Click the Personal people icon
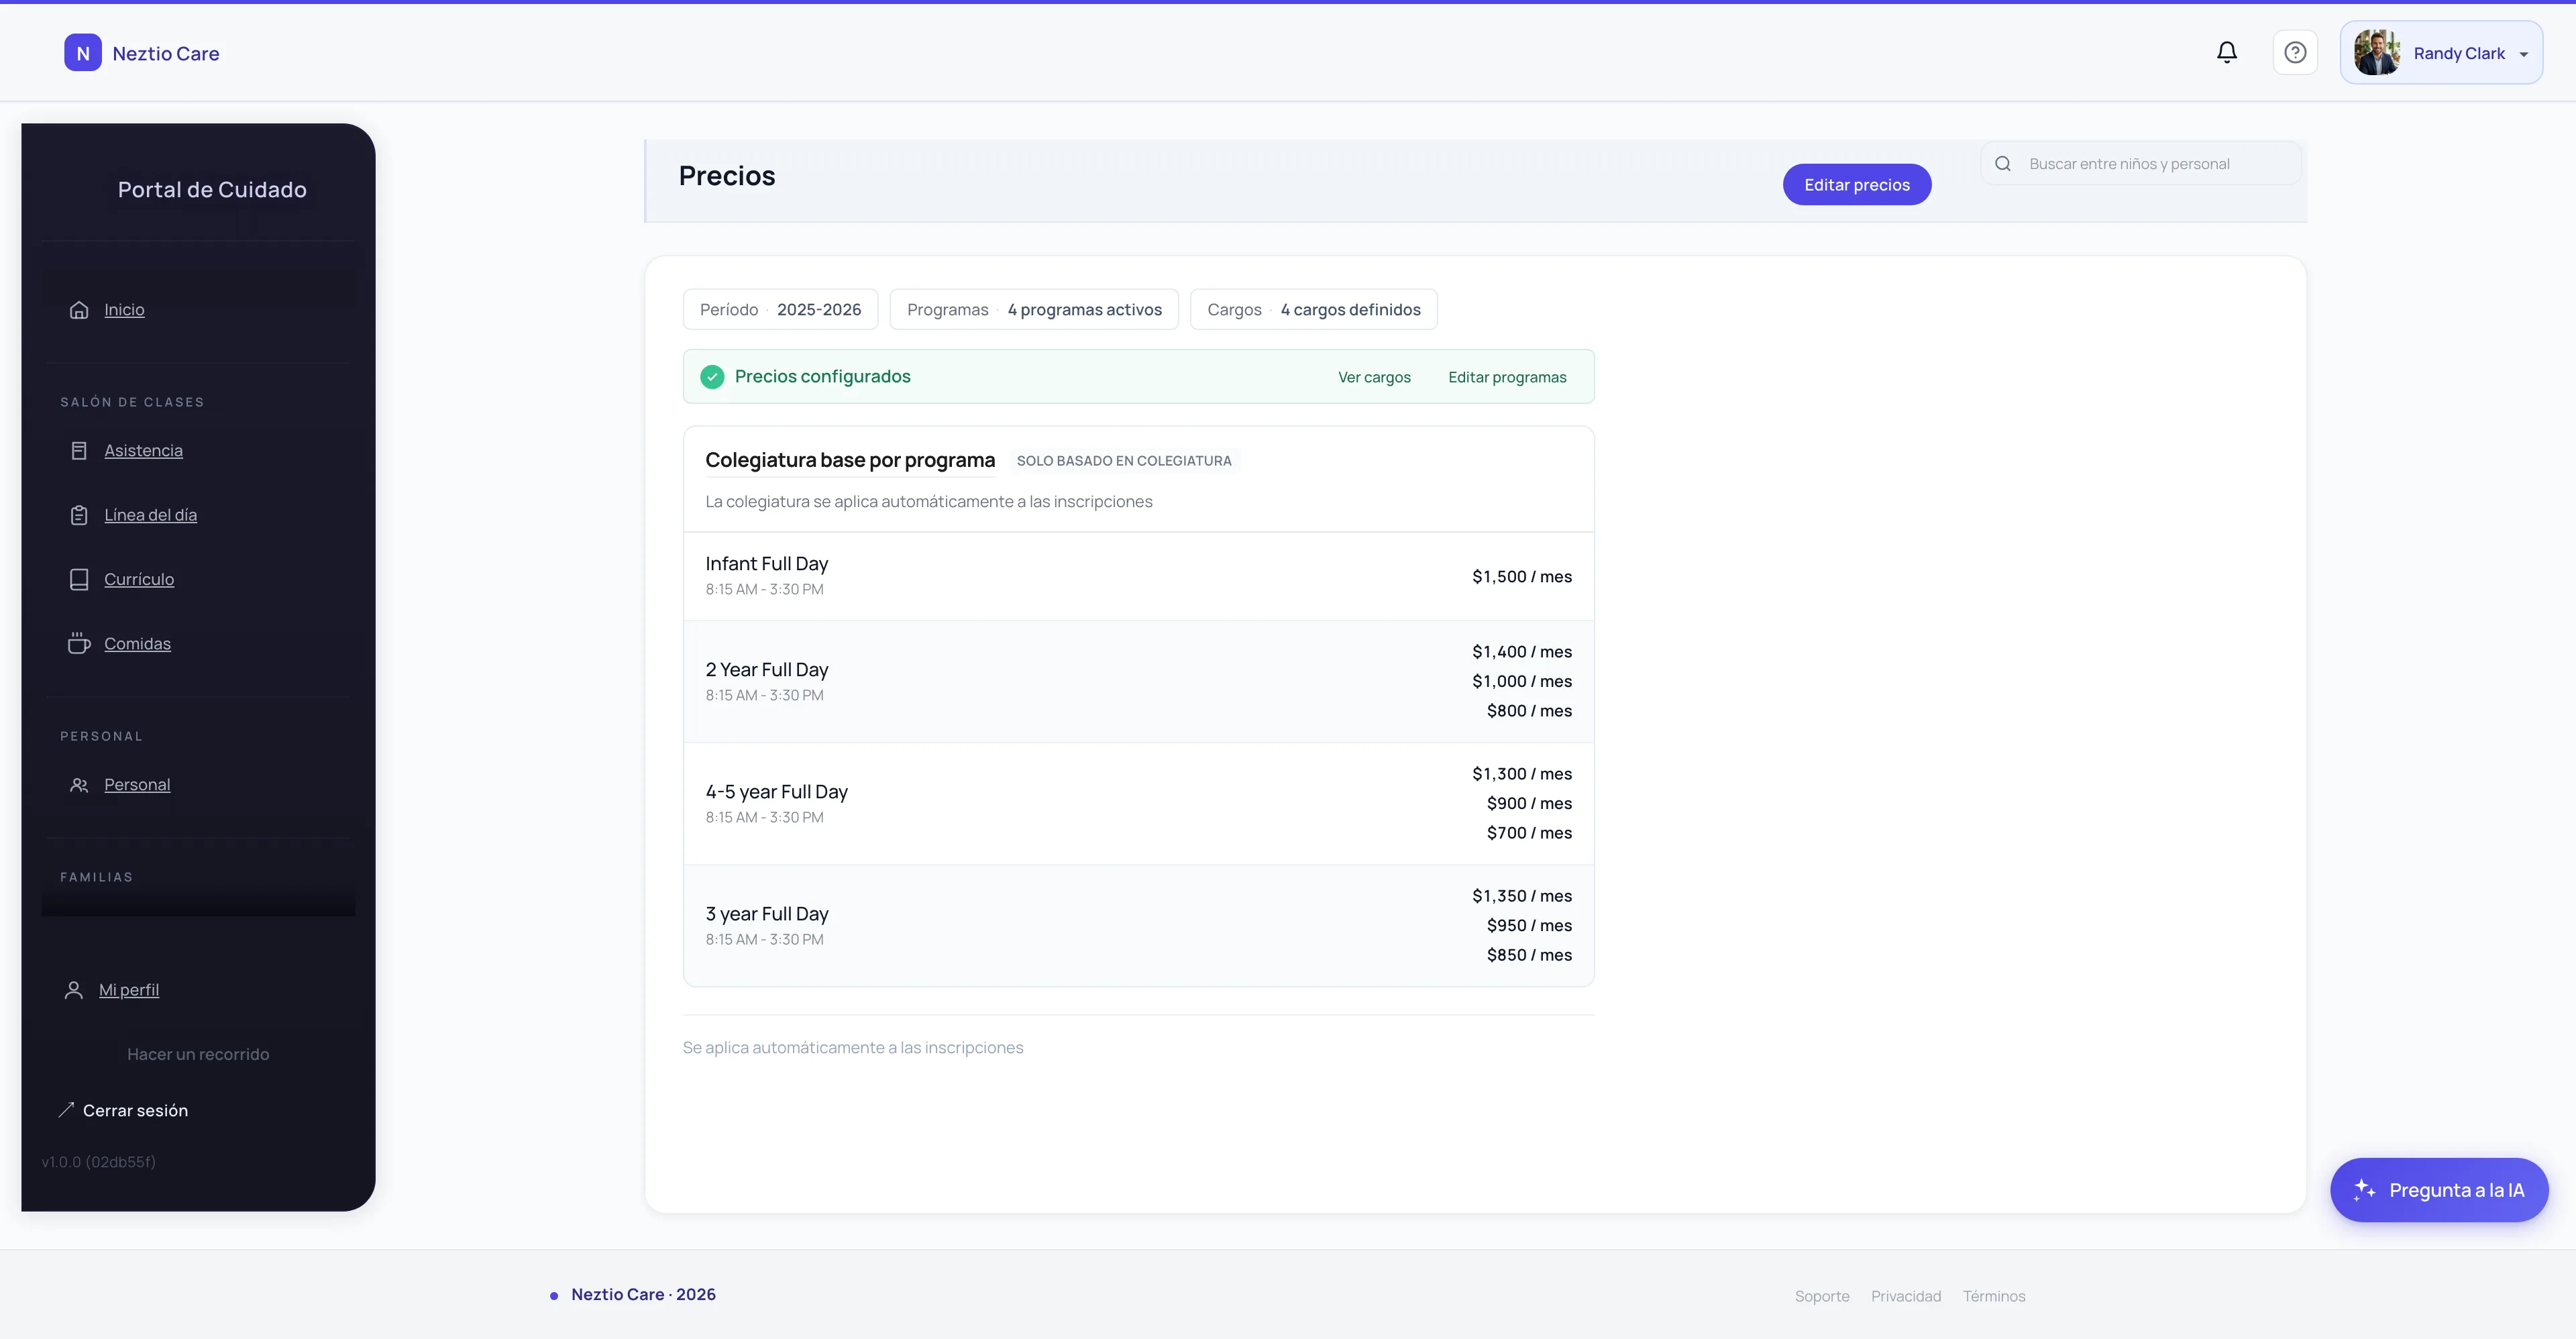 [x=79, y=785]
